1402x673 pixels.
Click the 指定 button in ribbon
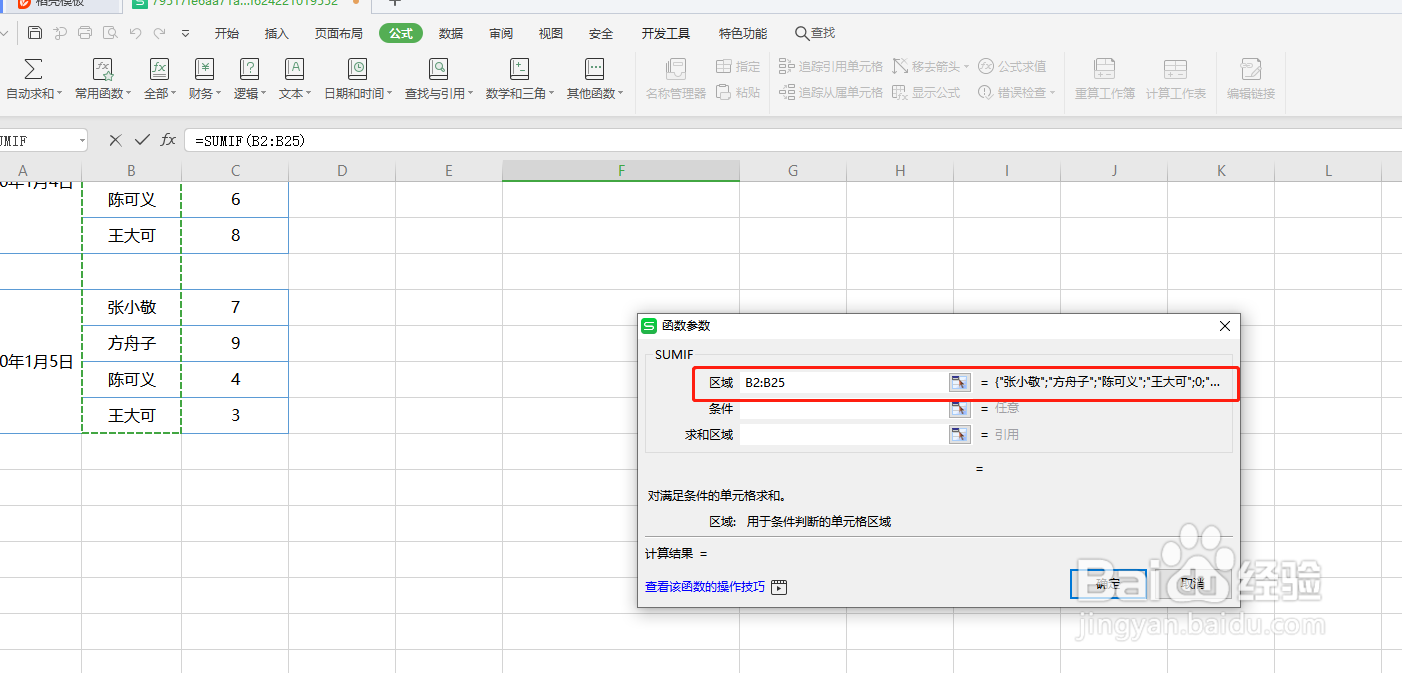click(738, 66)
